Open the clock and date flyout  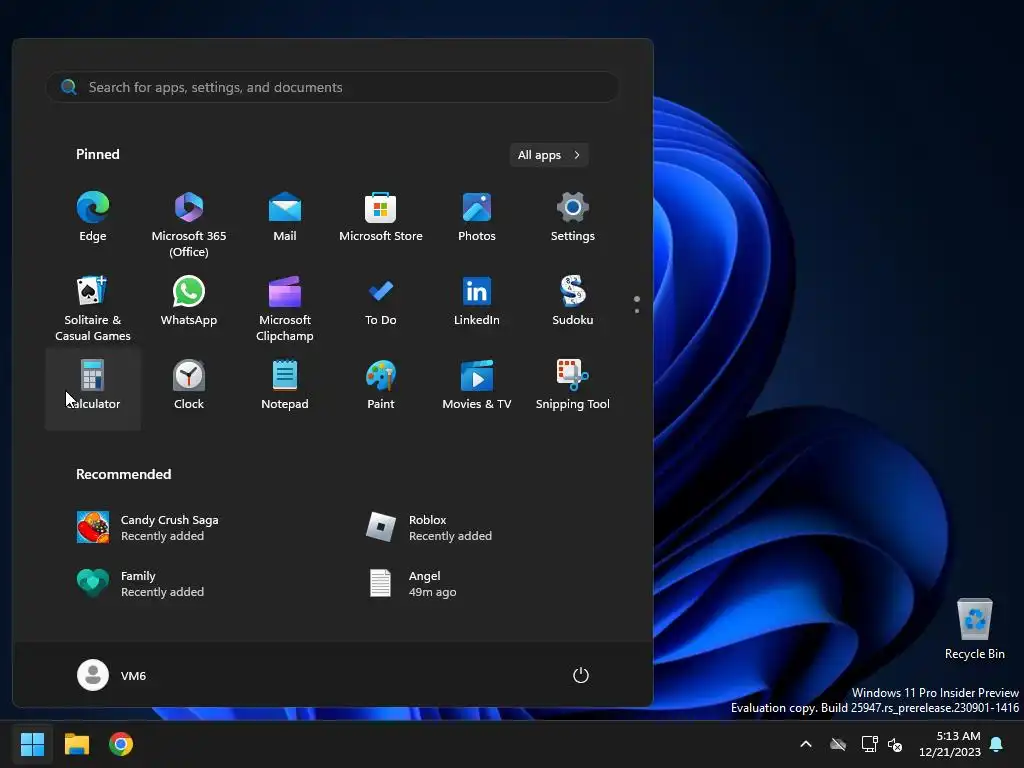click(x=950, y=744)
